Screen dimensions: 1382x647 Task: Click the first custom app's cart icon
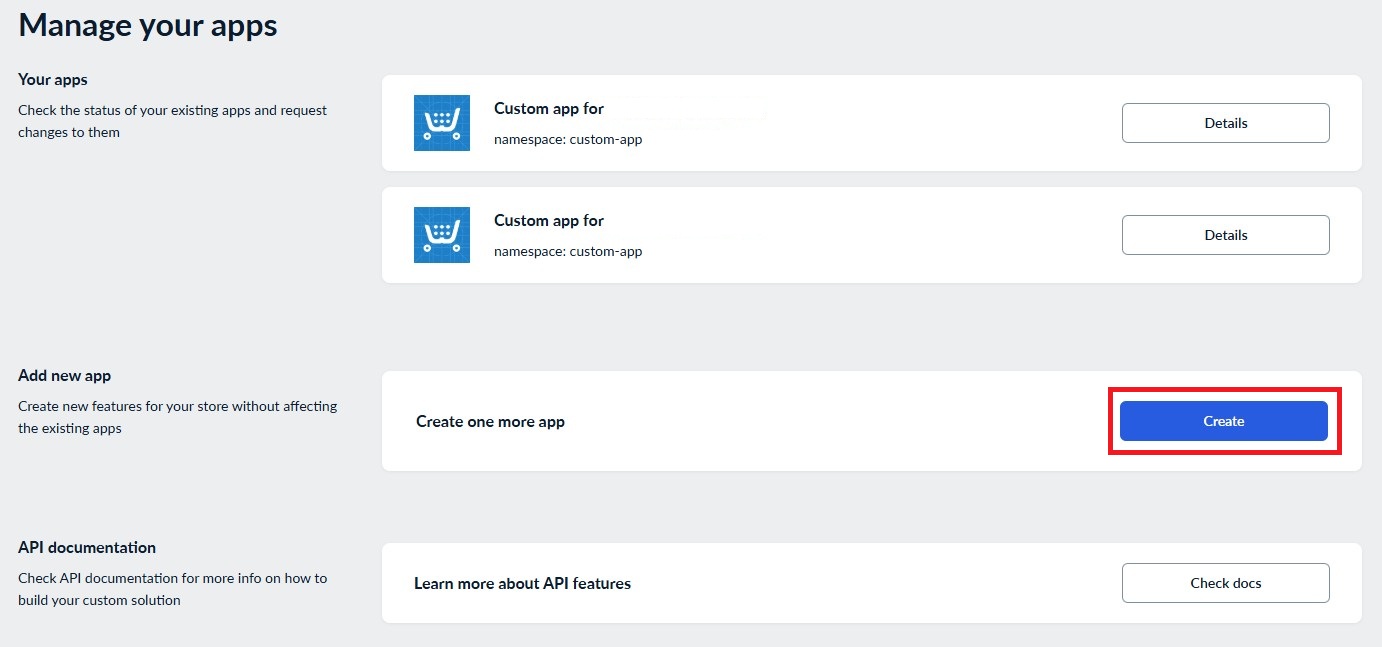tap(441, 123)
